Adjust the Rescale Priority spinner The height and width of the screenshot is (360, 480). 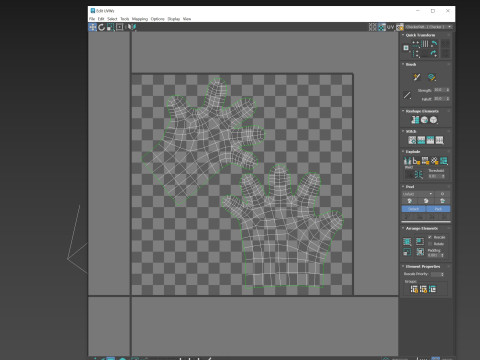point(442,274)
